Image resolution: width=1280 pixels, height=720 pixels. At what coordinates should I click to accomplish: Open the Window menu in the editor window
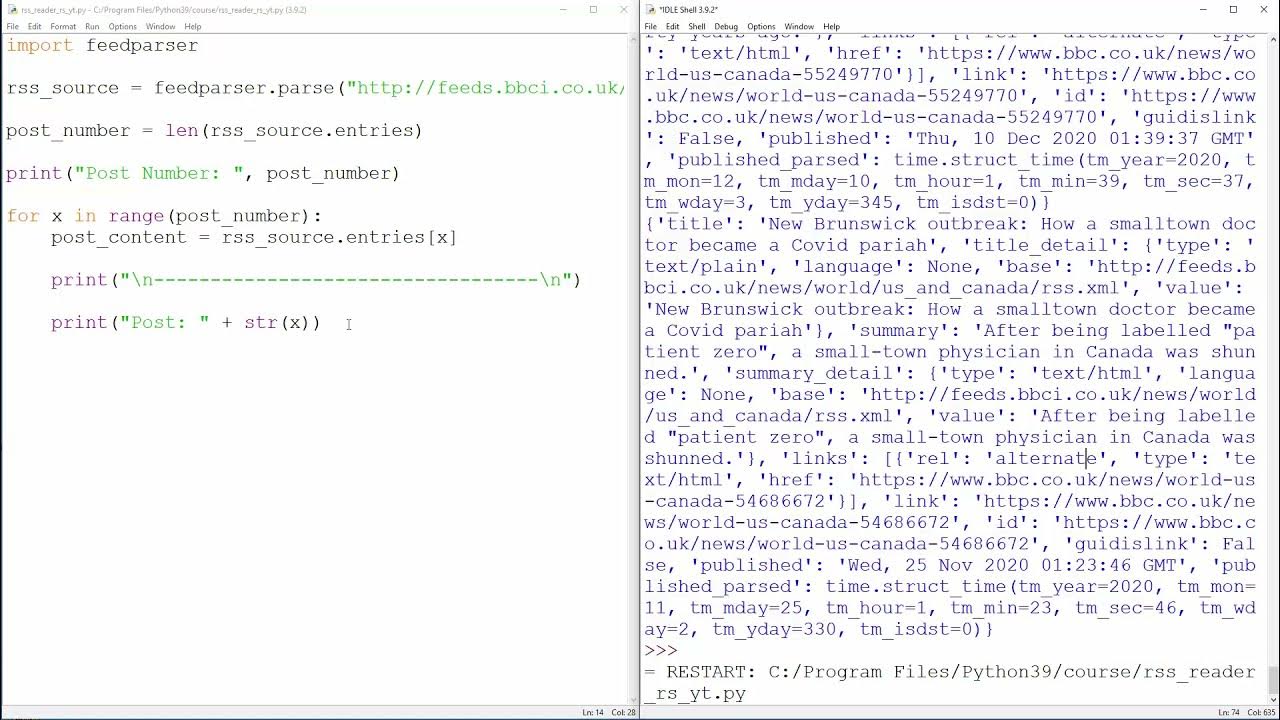tap(160, 26)
